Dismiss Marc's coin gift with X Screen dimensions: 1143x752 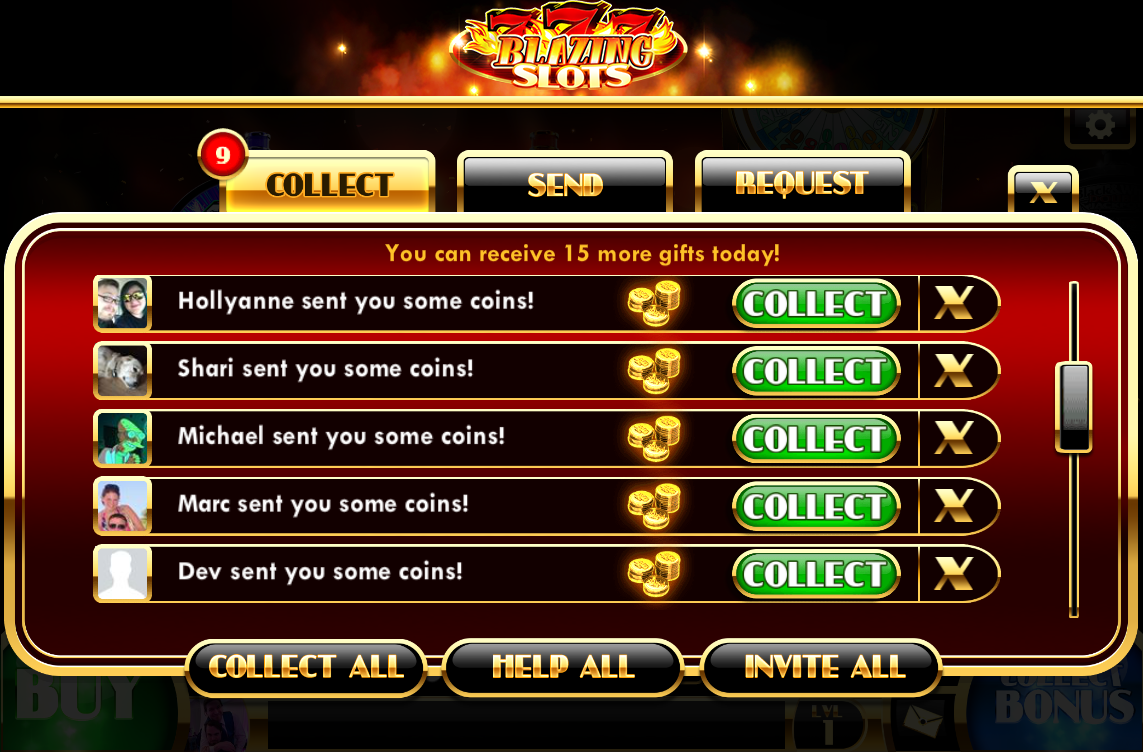click(x=953, y=506)
